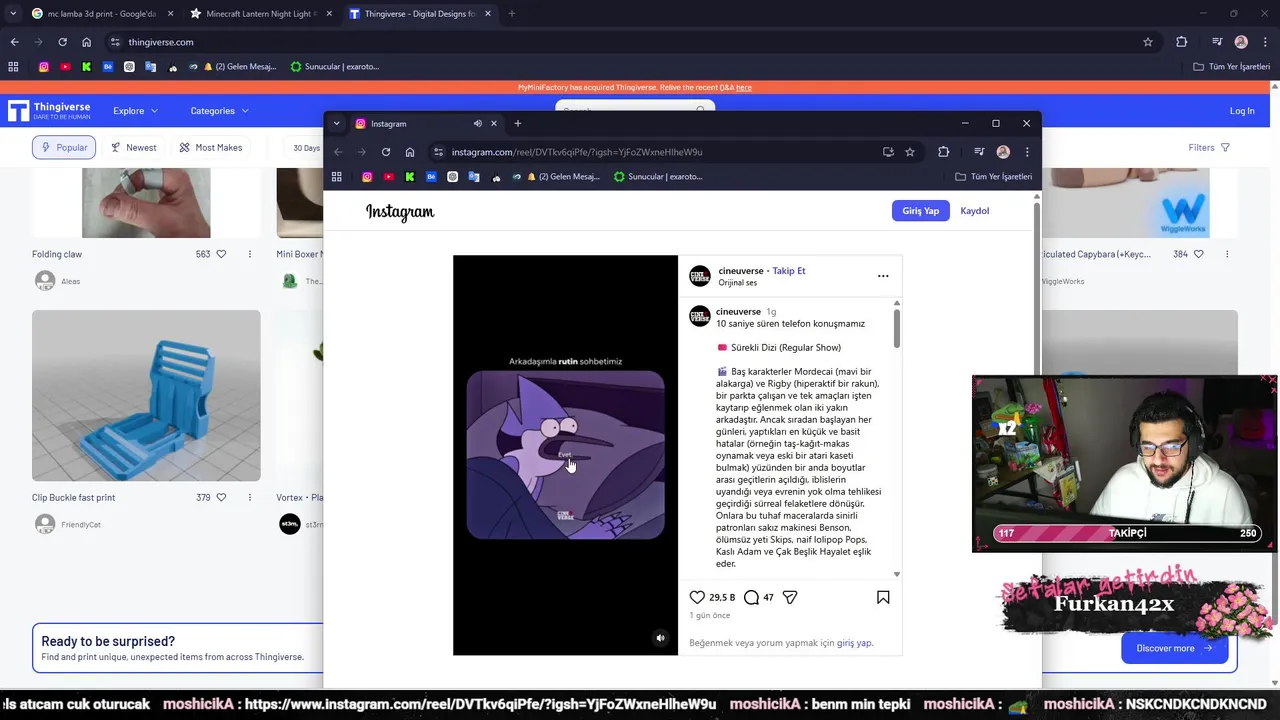This screenshot has width=1280, height=720.
Task: Bookmark the Instagram page with the star
Action: [910, 152]
